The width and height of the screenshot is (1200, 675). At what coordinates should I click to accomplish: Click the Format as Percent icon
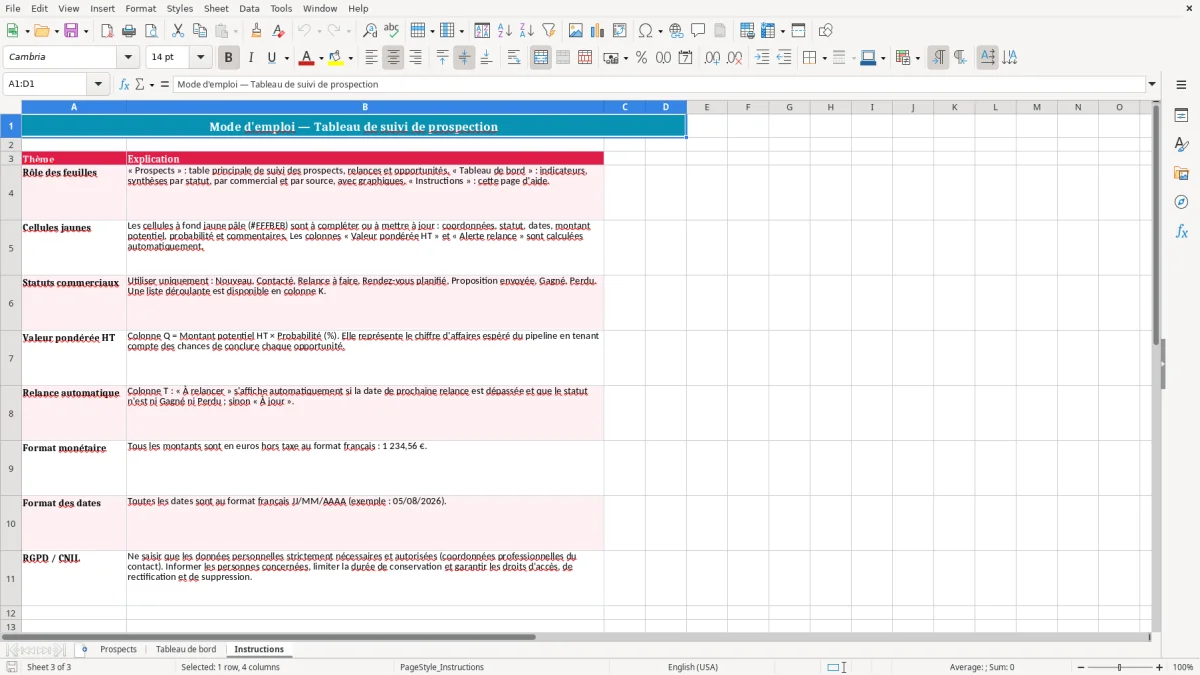pyautogui.click(x=641, y=58)
